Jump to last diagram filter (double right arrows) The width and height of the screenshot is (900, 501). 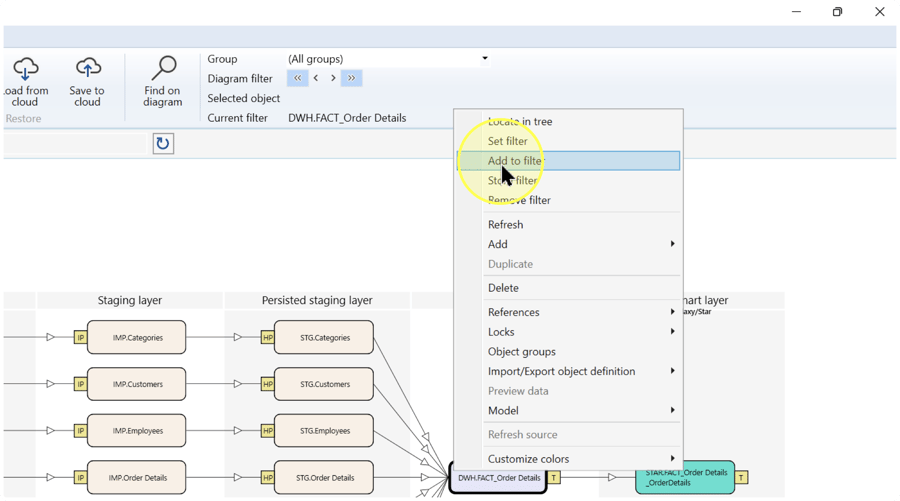pos(351,78)
